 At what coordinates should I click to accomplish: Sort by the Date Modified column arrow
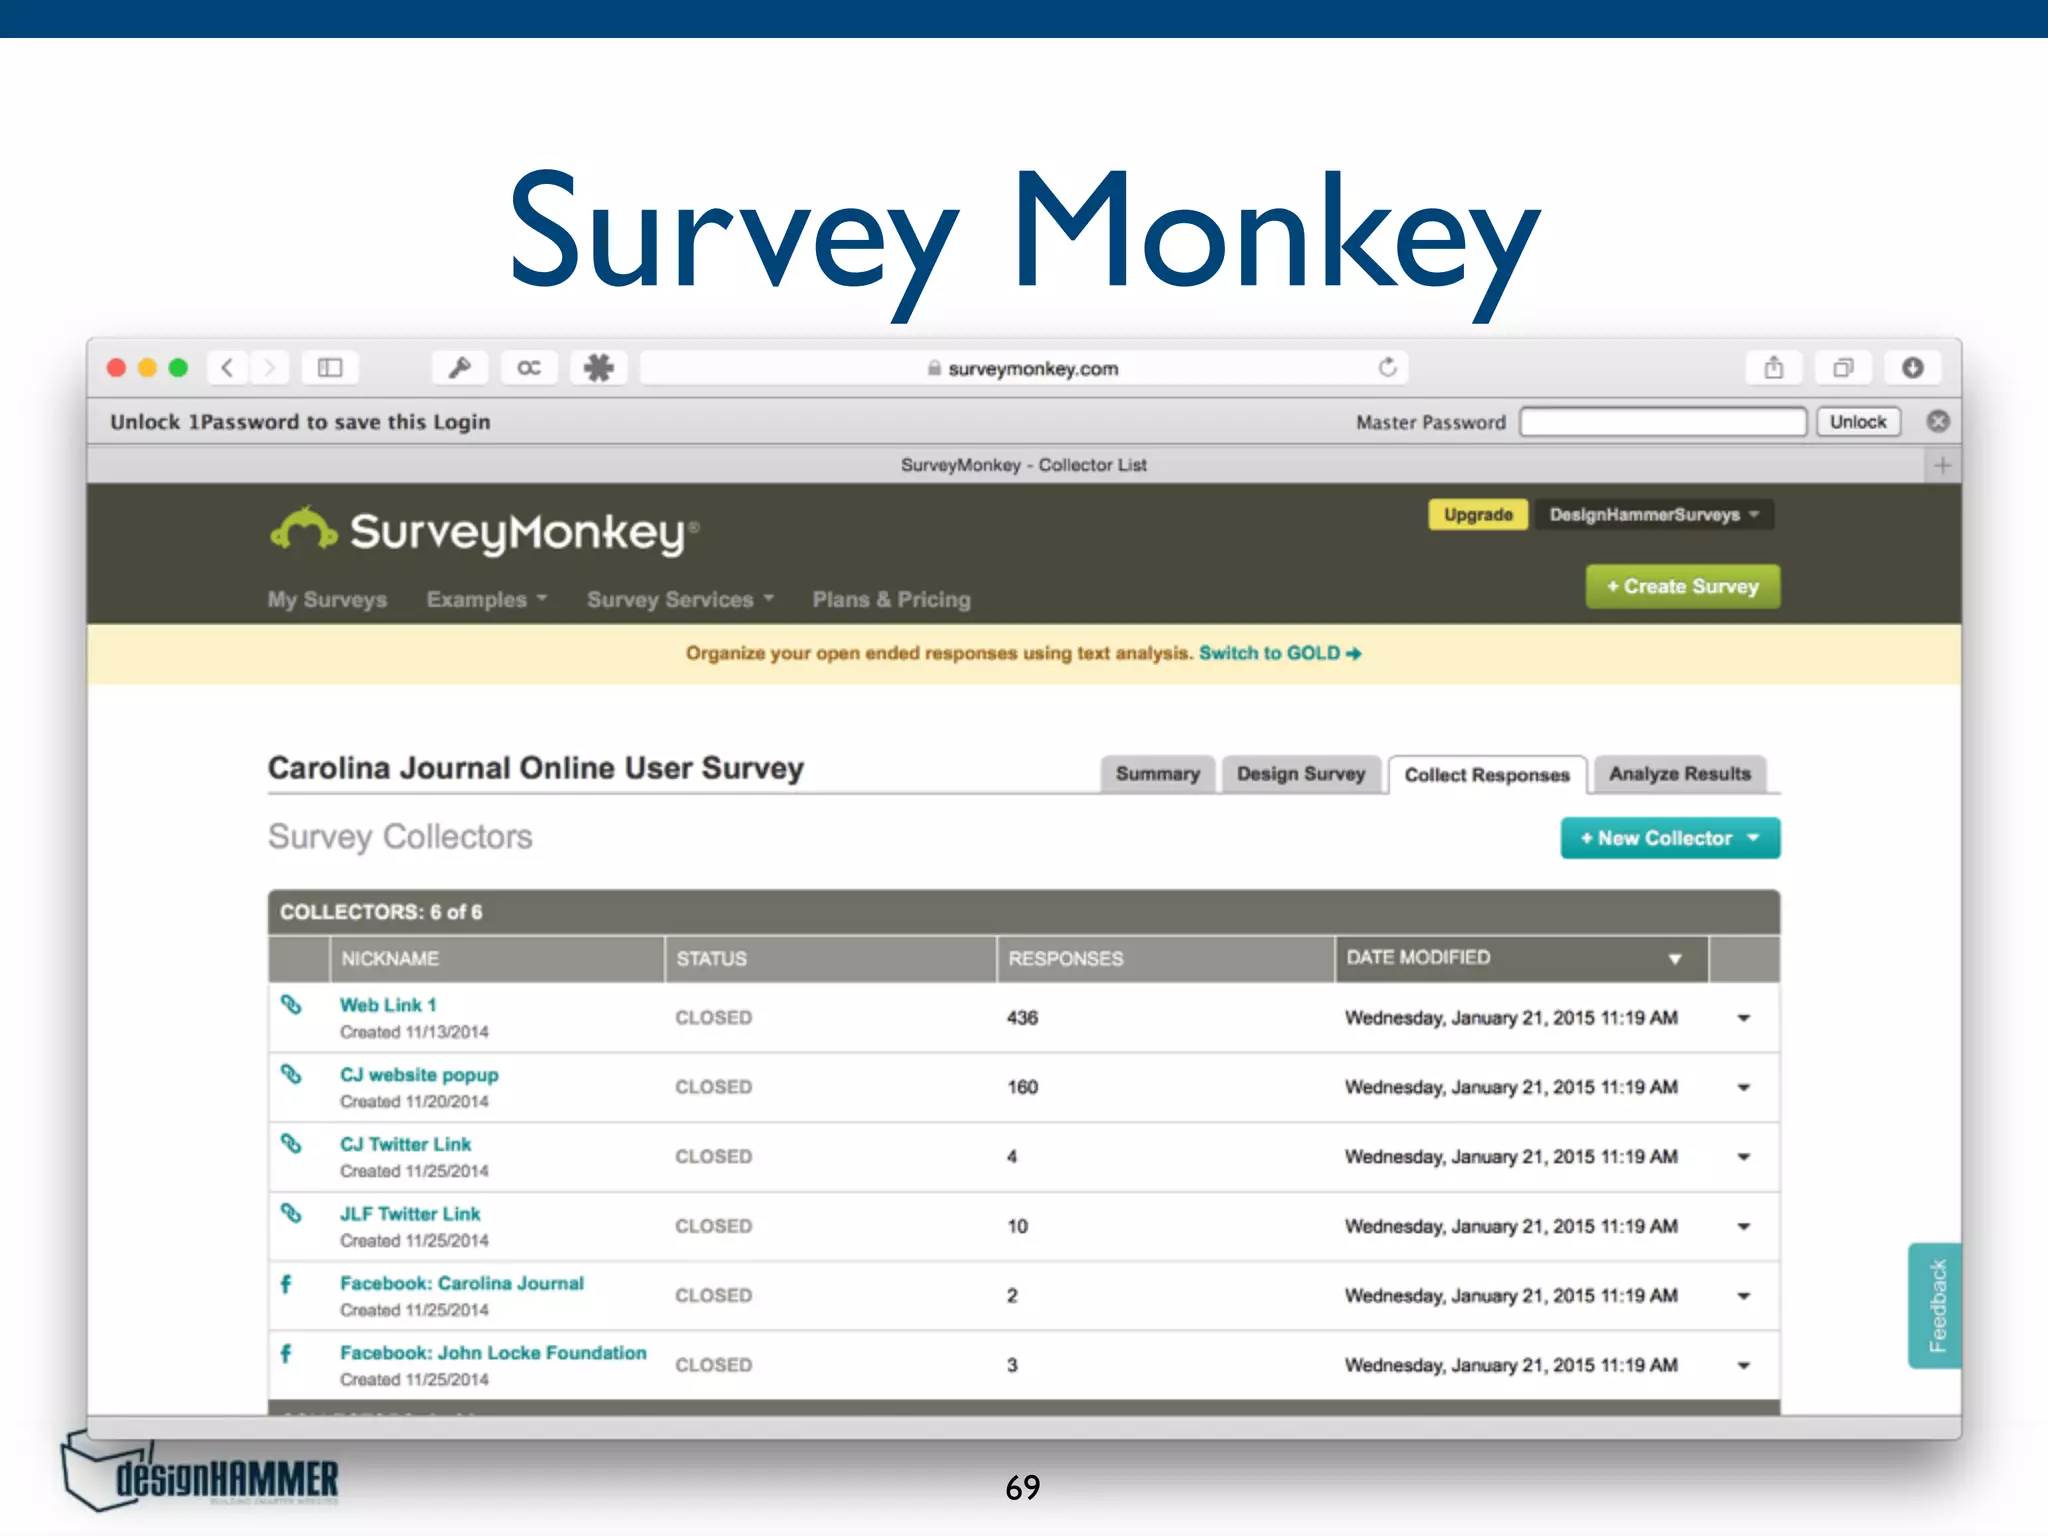click(x=1675, y=959)
